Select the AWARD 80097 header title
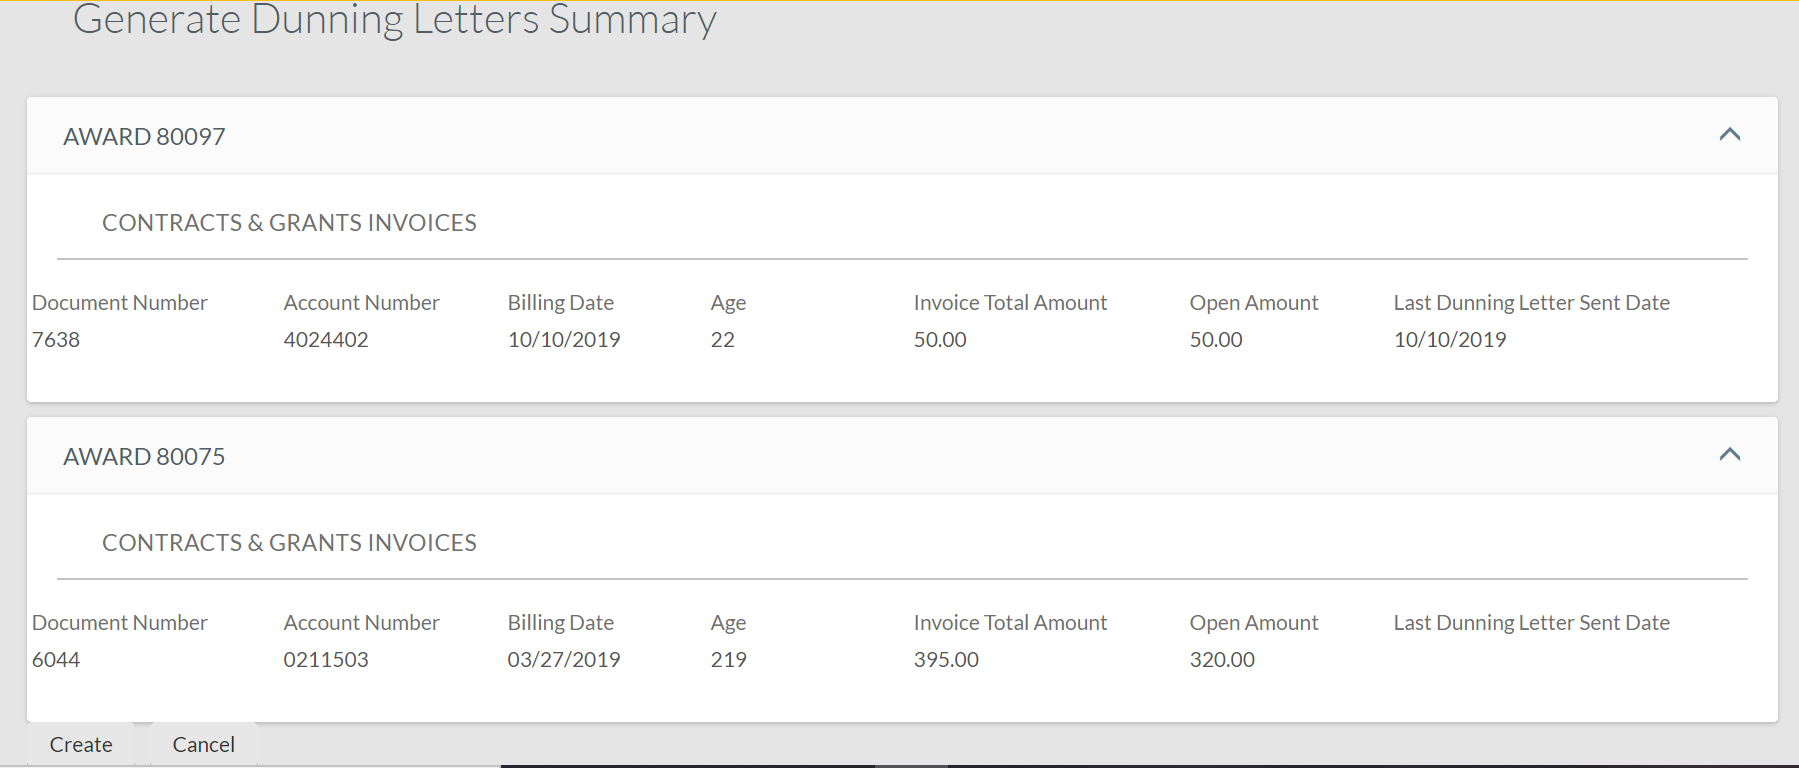The image size is (1799, 768). [x=145, y=137]
